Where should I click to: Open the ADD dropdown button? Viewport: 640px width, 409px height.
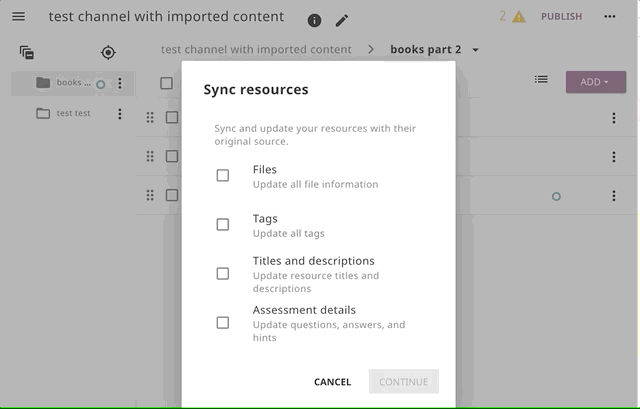[x=596, y=82]
